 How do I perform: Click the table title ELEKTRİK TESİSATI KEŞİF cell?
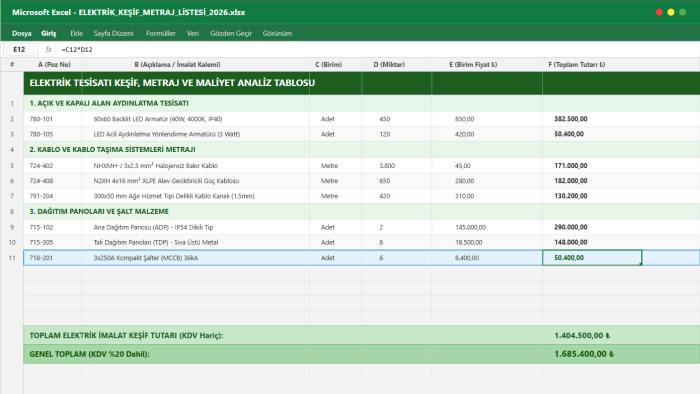coord(172,83)
